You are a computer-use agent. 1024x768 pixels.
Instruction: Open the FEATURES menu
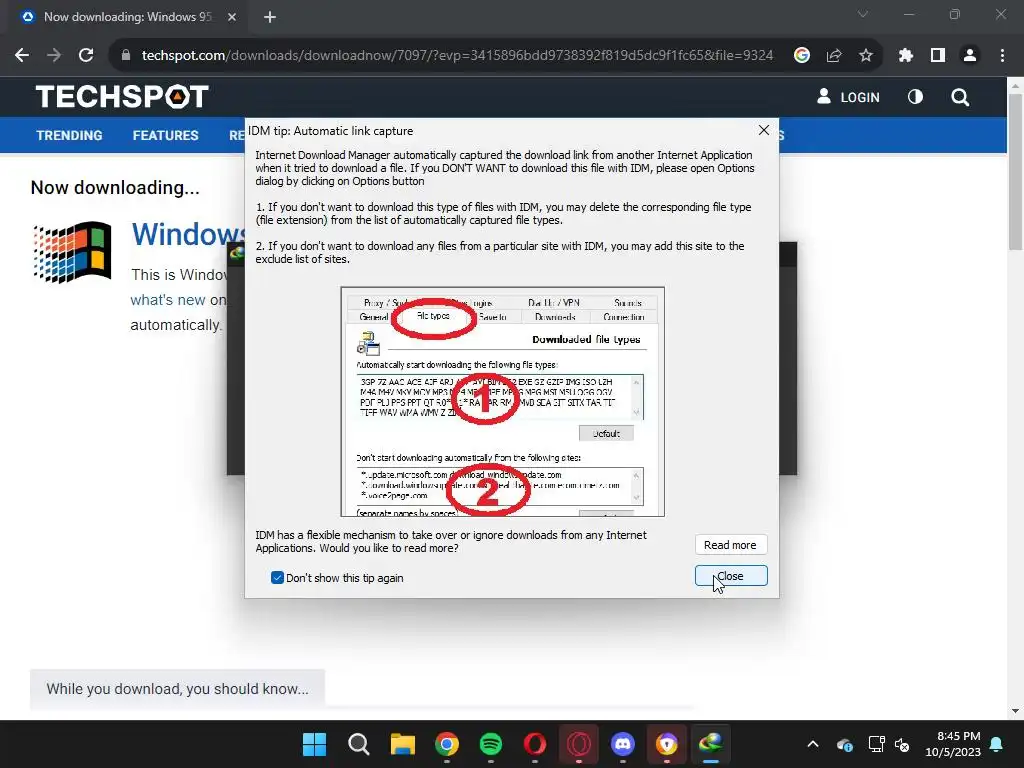click(165, 135)
